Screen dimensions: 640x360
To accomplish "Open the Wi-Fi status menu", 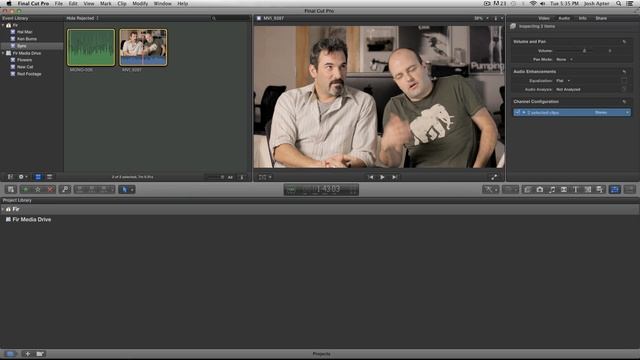I will click(533, 3).
